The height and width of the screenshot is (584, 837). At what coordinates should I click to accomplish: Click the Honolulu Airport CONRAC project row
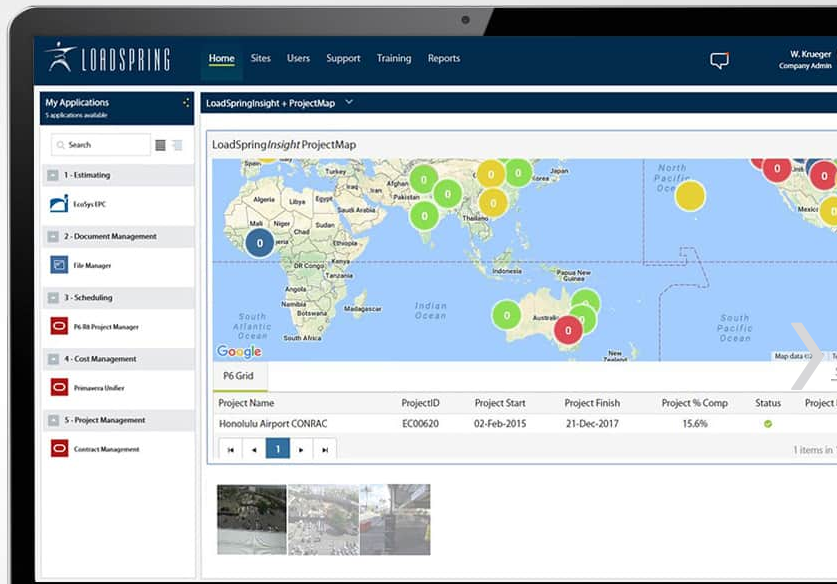(x=273, y=424)
